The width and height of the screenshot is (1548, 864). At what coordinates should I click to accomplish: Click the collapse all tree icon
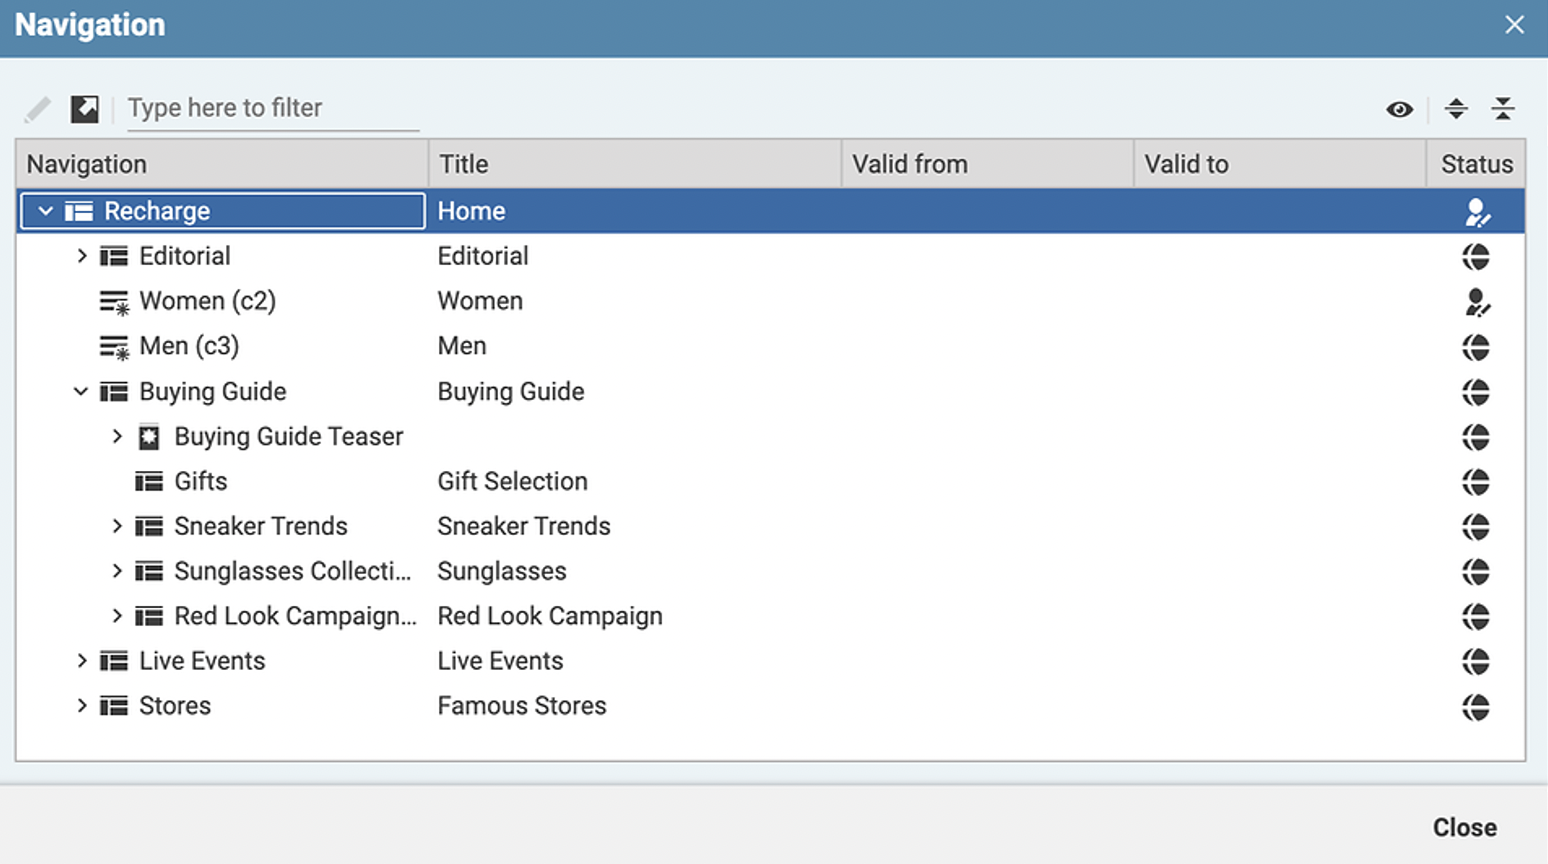(1503, 109)
